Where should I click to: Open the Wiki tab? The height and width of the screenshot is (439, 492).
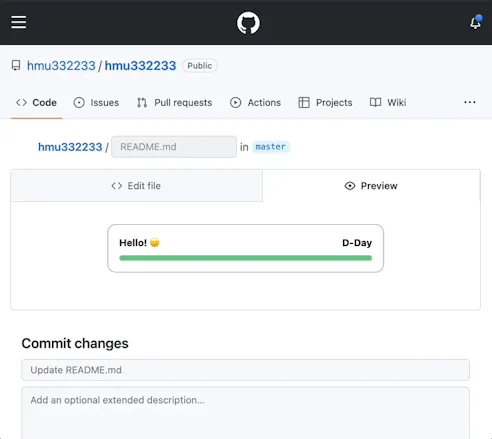click(388, 103)
